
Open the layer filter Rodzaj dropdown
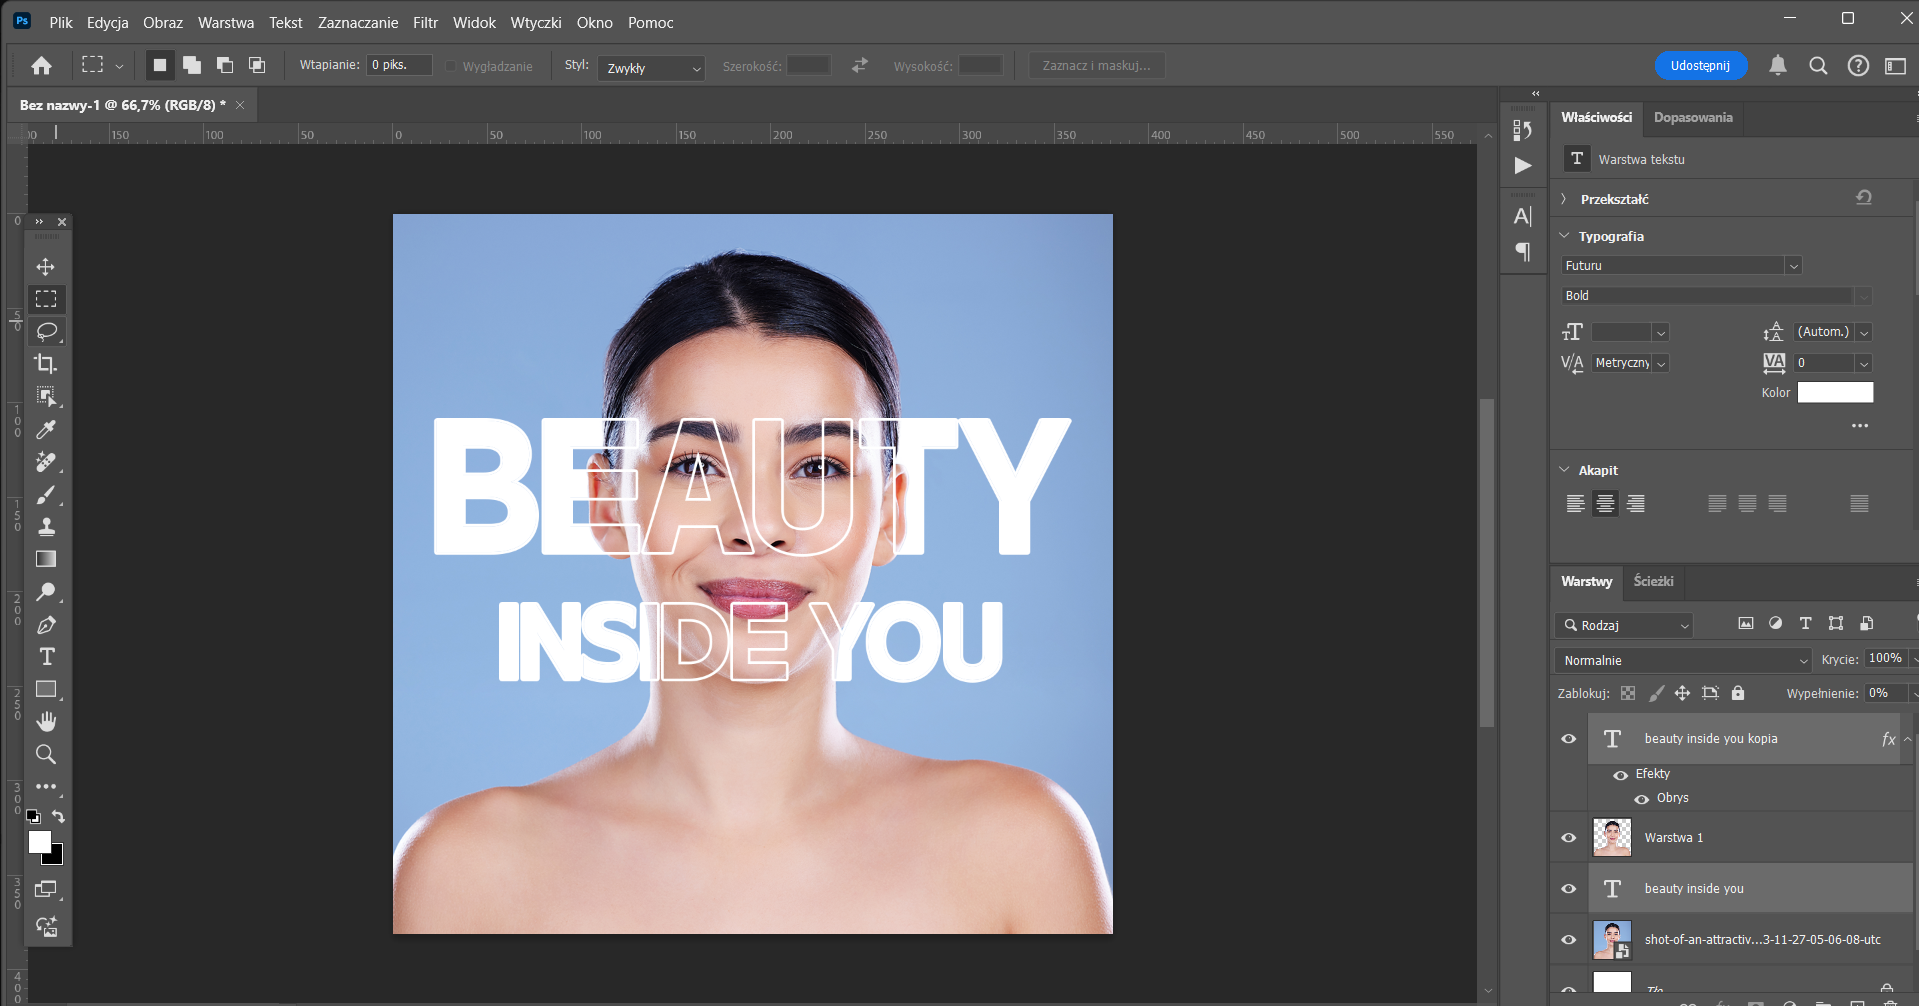1623,625
